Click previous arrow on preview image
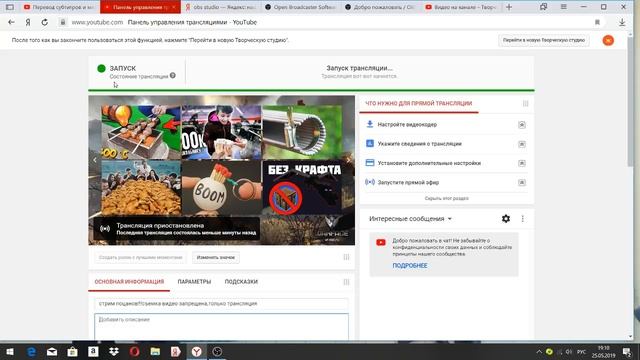The height and width of the screenshot is (360, 640). (95, 160)
